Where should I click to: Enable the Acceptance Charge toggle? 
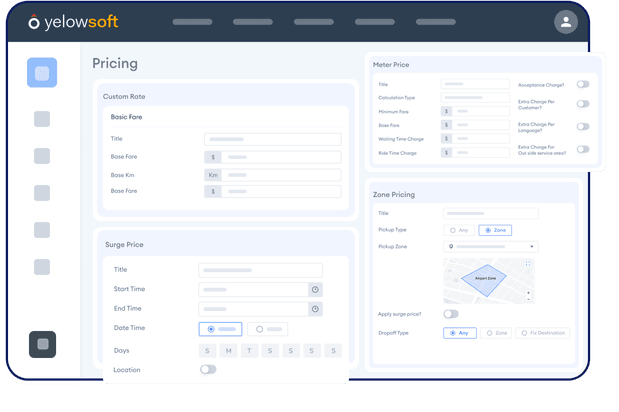point(583,85)
